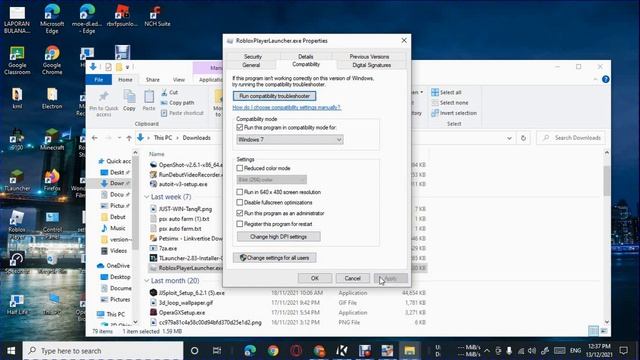The width and height of the screenshot is (640, 360).
Task: Click Explorer back navigation arrow
Action: pyautogui.click(x=95, y=138)
